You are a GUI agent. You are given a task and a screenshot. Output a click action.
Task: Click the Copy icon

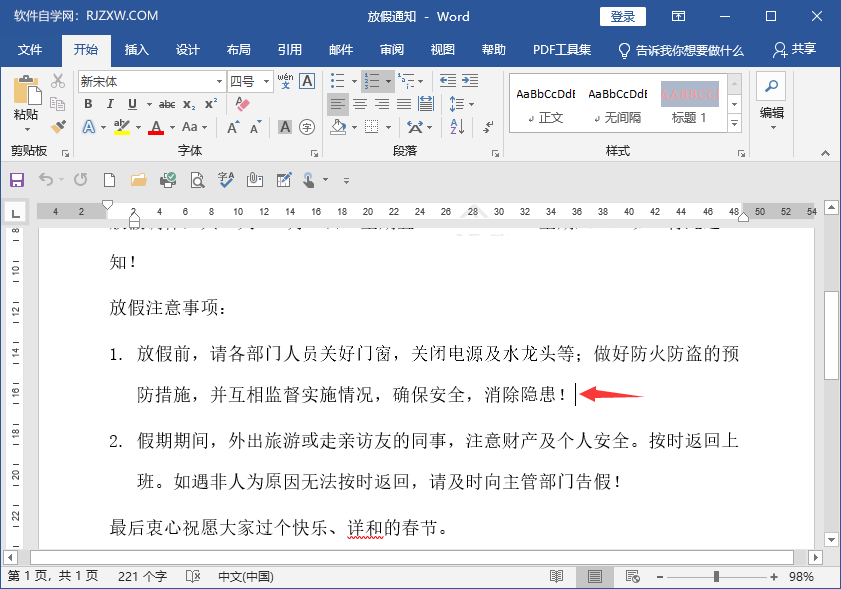tap(58, 104)
